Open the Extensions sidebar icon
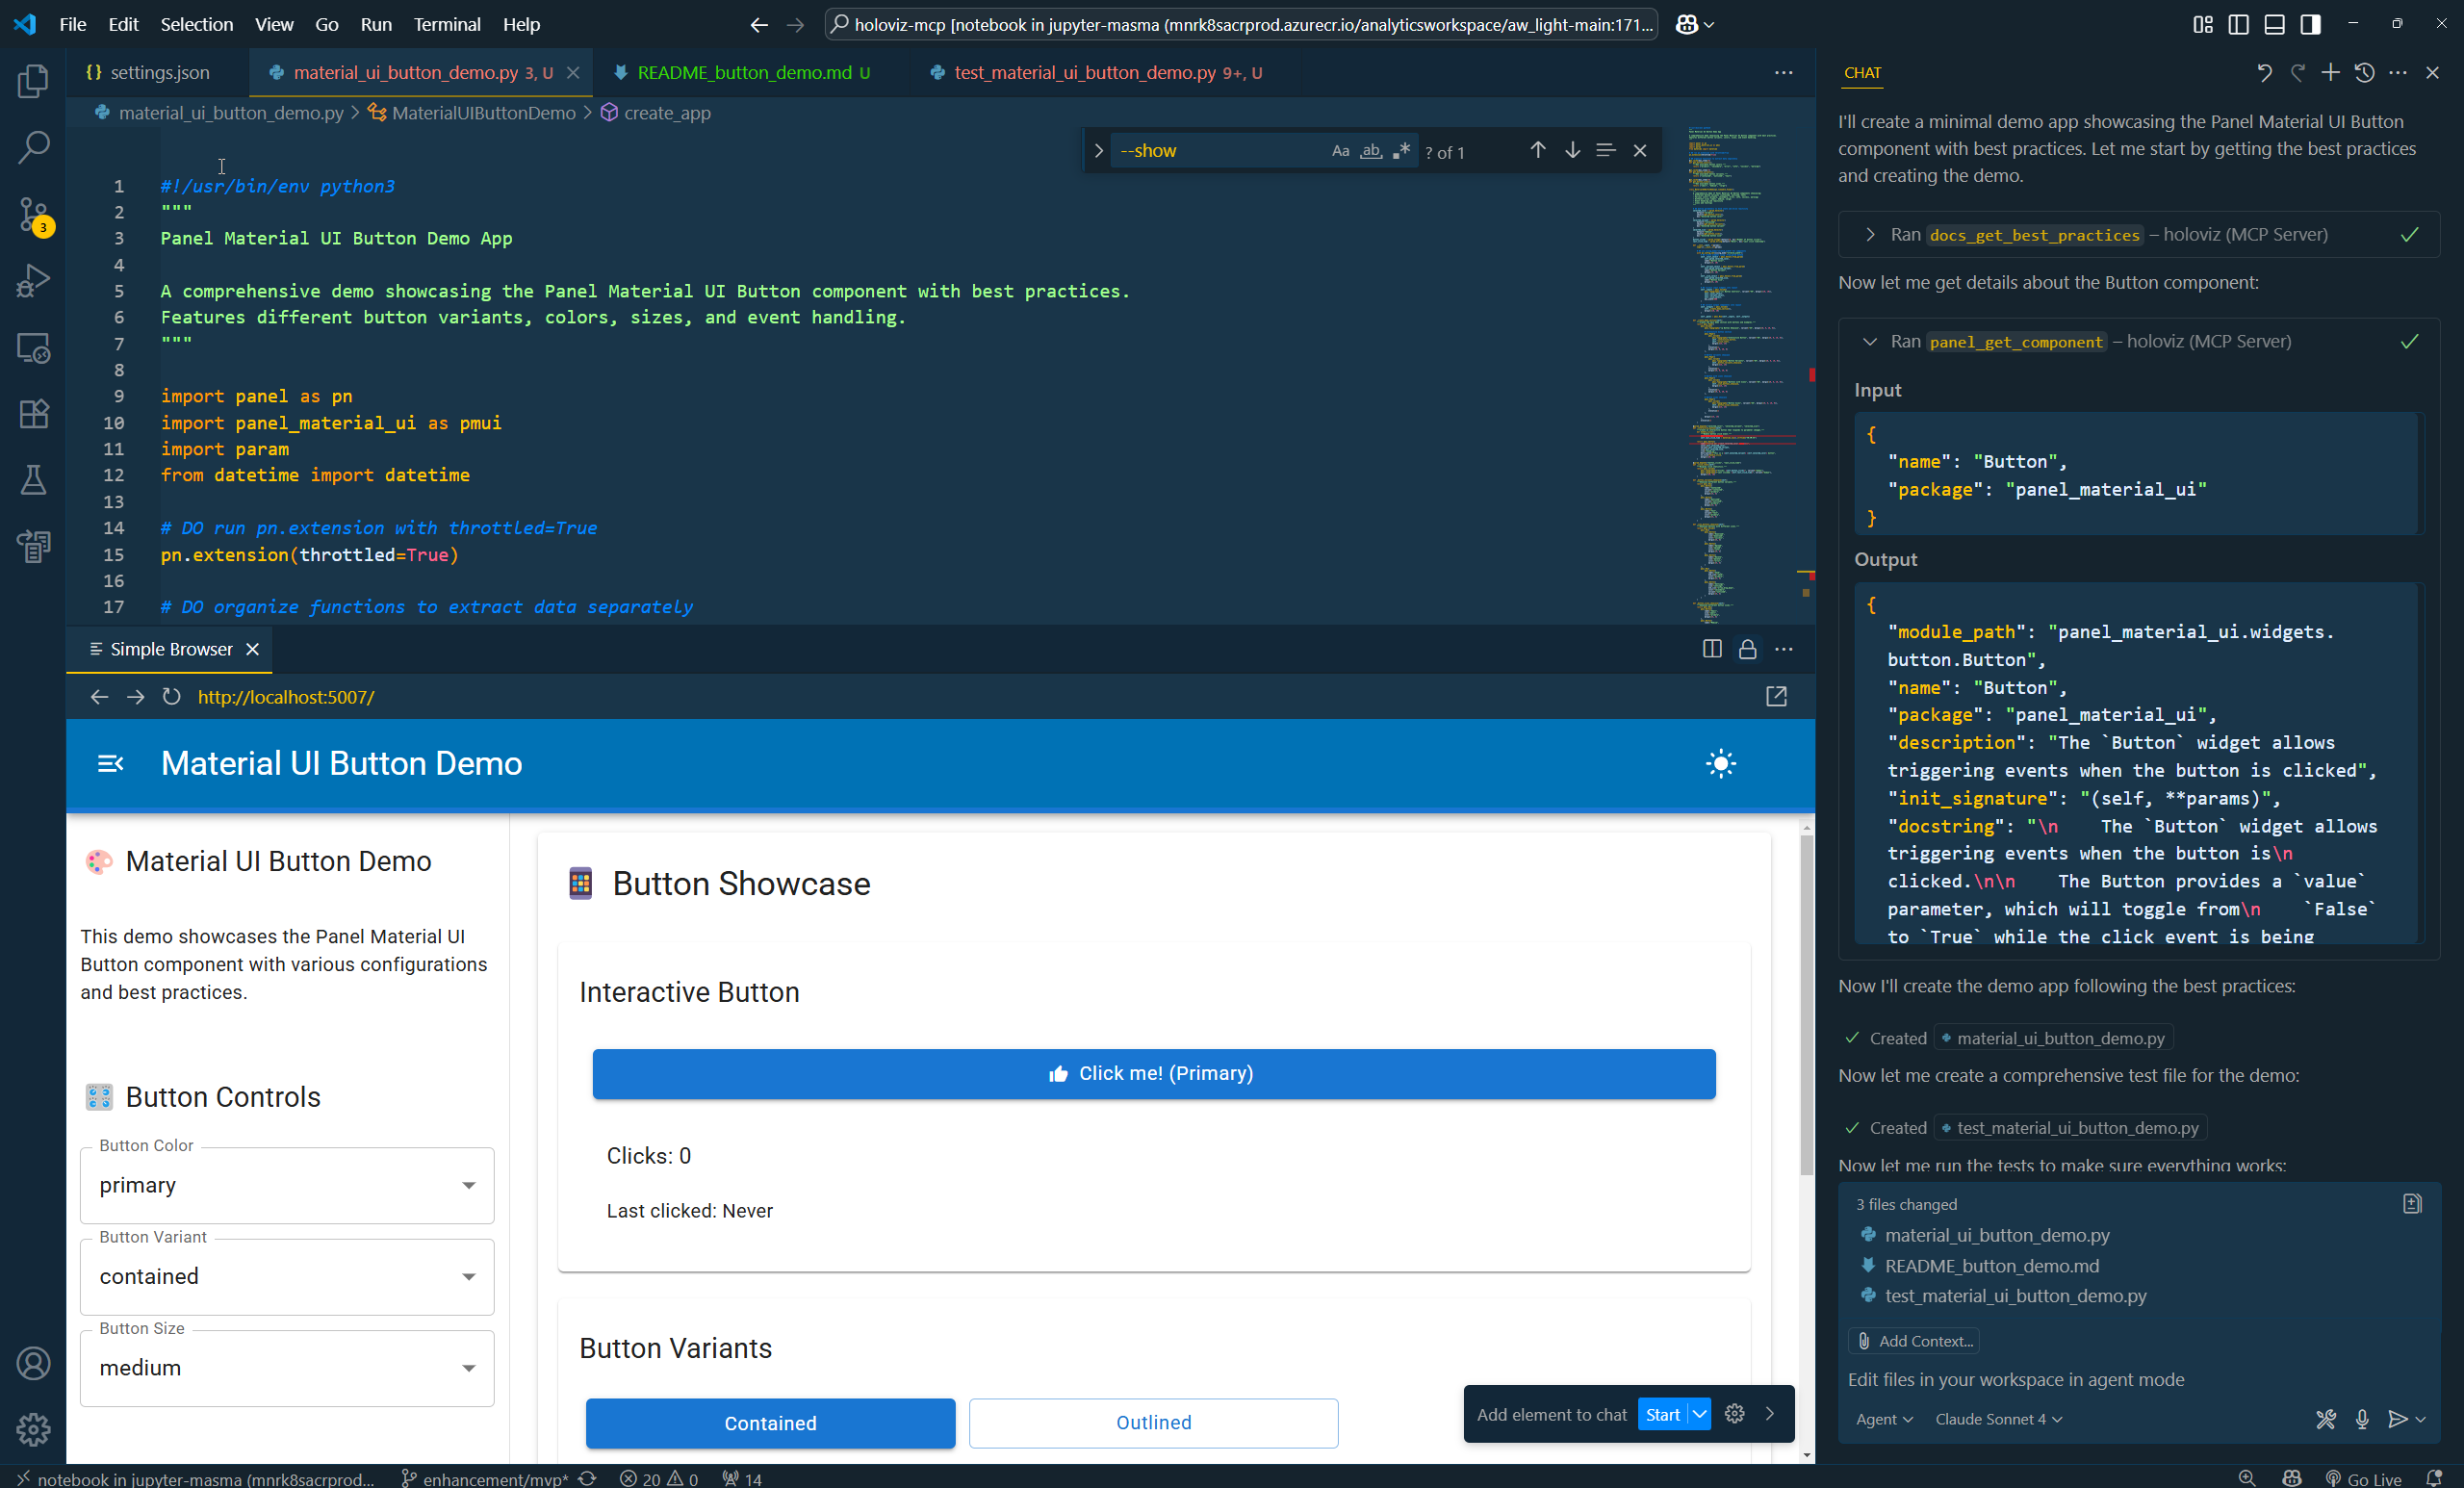This screenshot has width=2464, height=1488. [x=33, y=414]
